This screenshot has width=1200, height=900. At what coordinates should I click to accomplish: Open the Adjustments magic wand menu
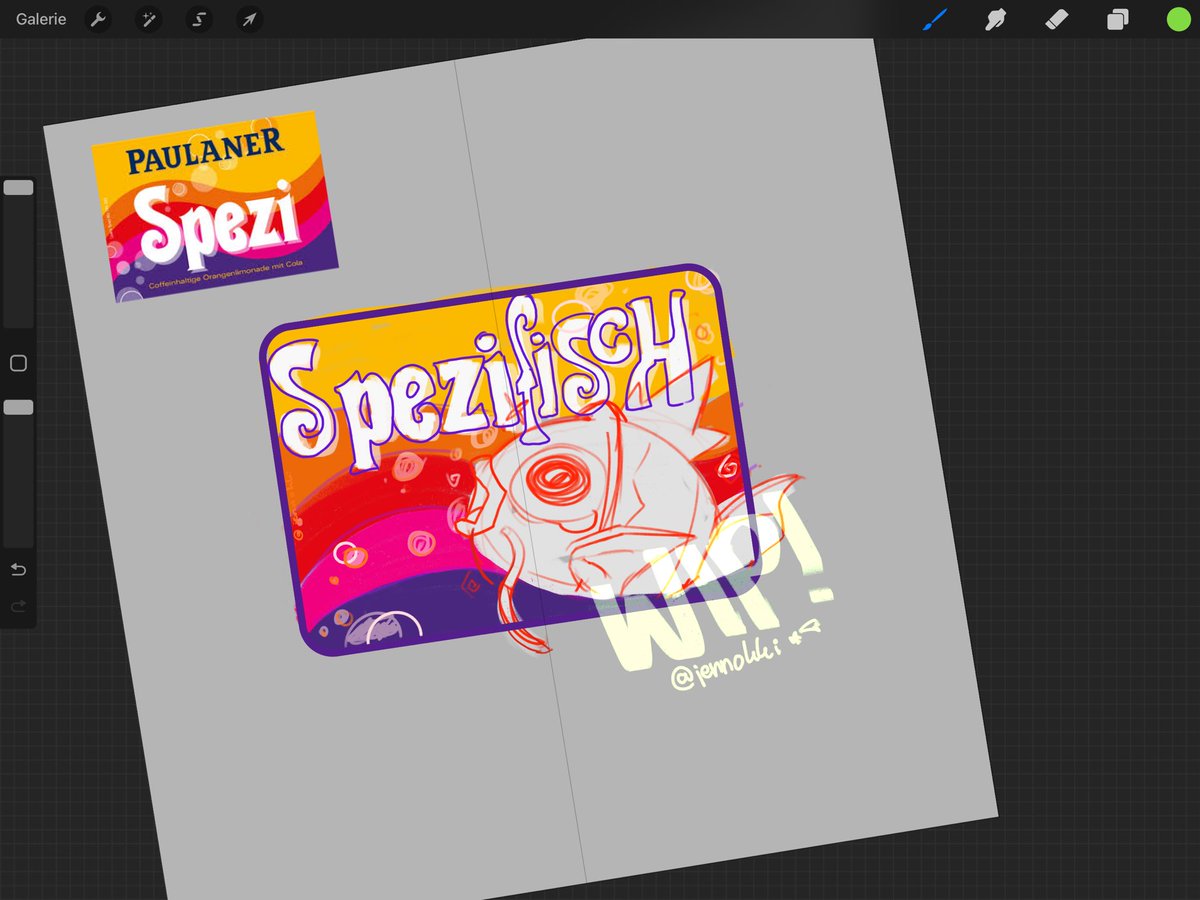(x=148, y=19)
